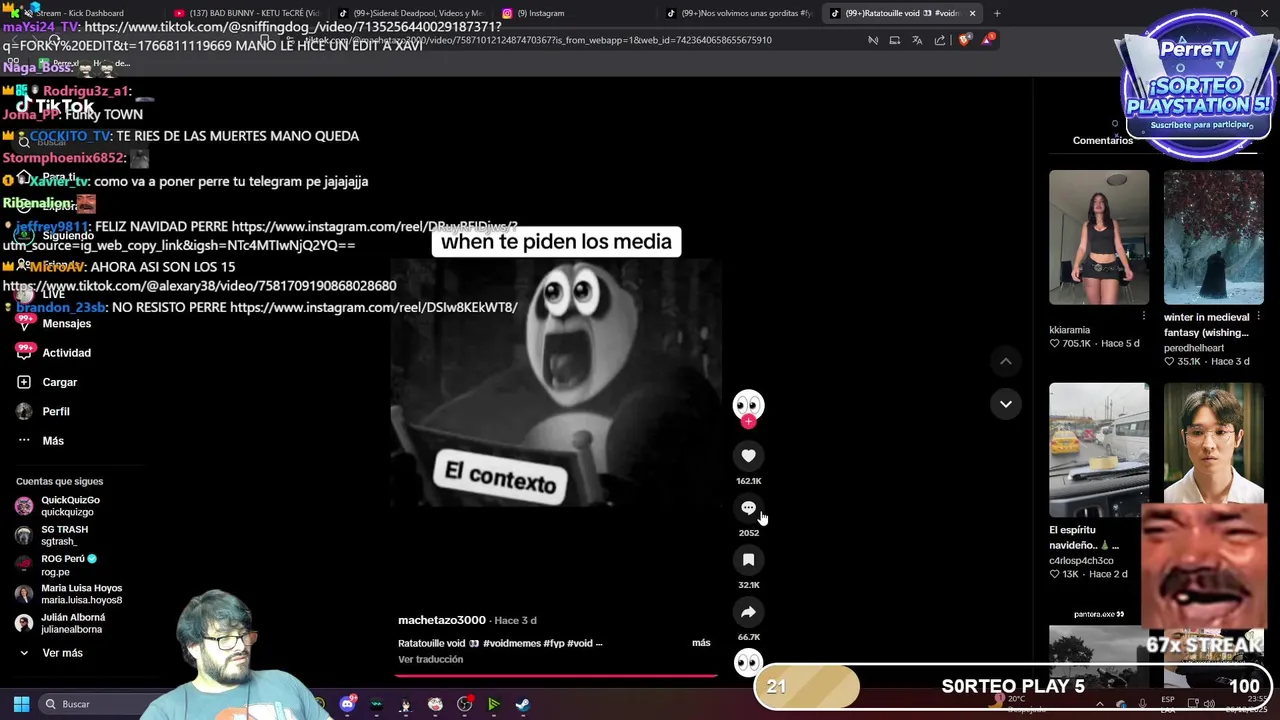The width and height of the screenshot is (1280, 720).
Task: Expand the video caption with más
Action: (701, 643)
